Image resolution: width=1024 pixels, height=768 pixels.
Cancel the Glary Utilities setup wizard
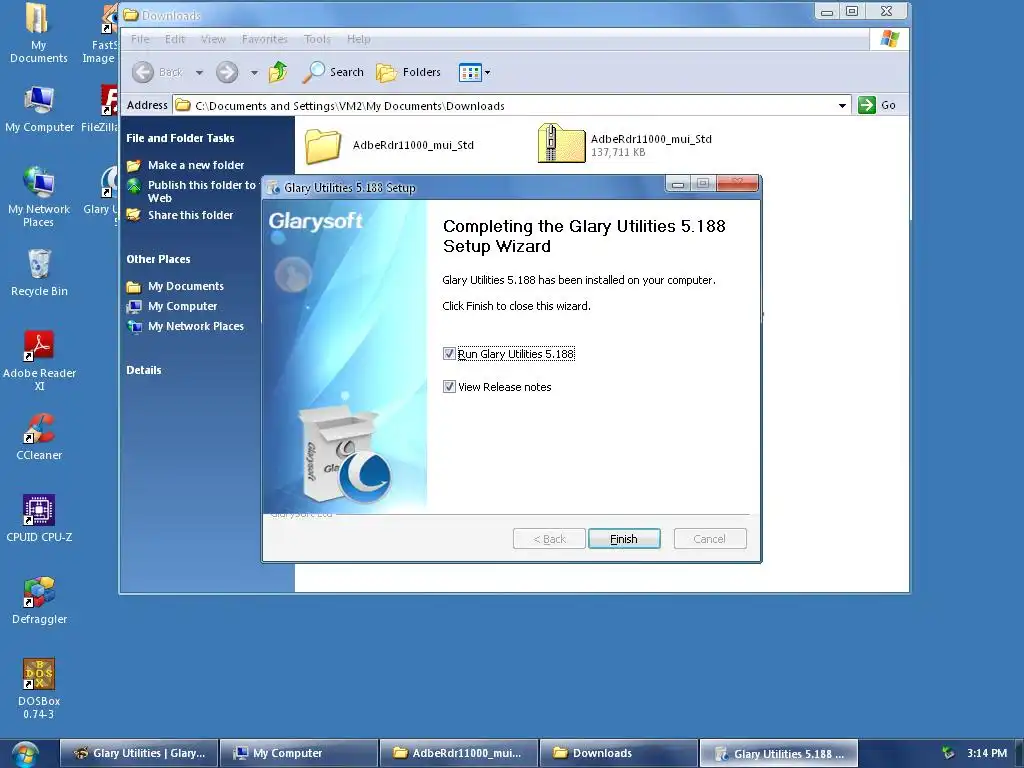(x=709, y=539)
